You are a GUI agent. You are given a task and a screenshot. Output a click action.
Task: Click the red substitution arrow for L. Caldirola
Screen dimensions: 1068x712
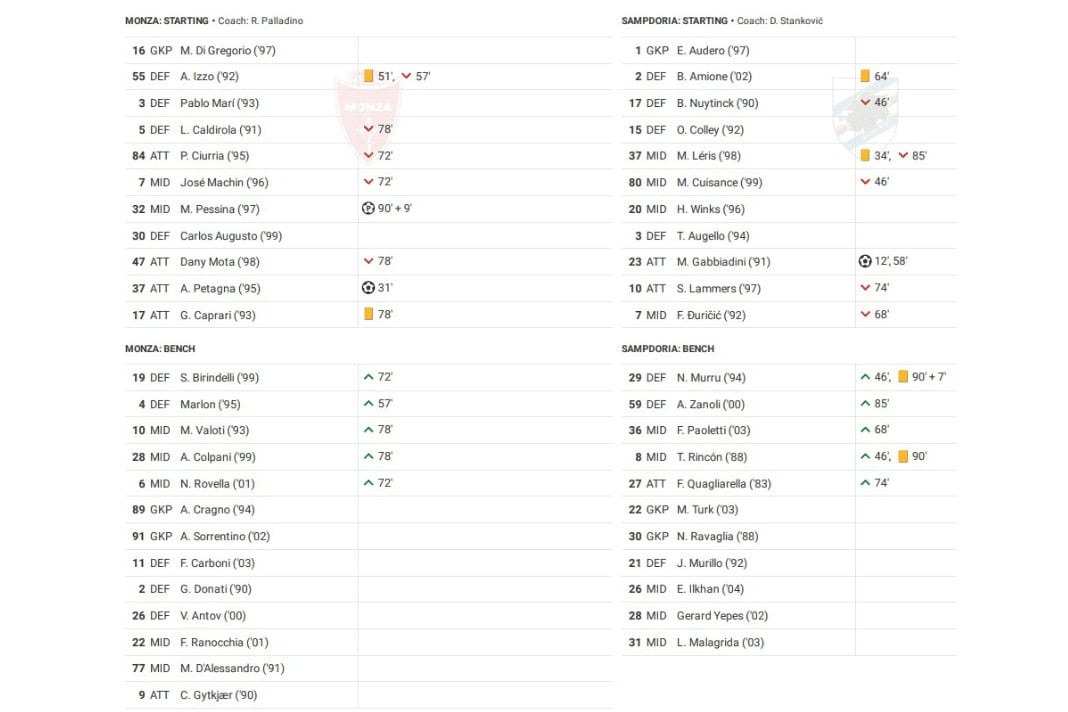point(368,129)
